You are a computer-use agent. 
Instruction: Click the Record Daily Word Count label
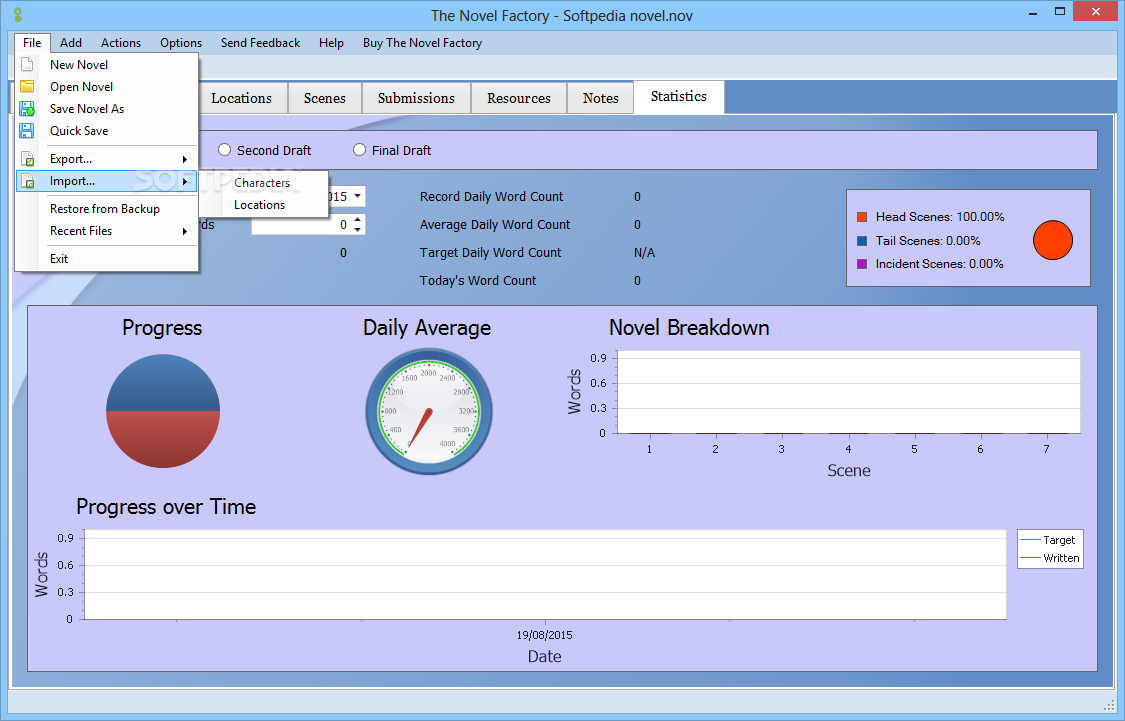coord(491,197)
